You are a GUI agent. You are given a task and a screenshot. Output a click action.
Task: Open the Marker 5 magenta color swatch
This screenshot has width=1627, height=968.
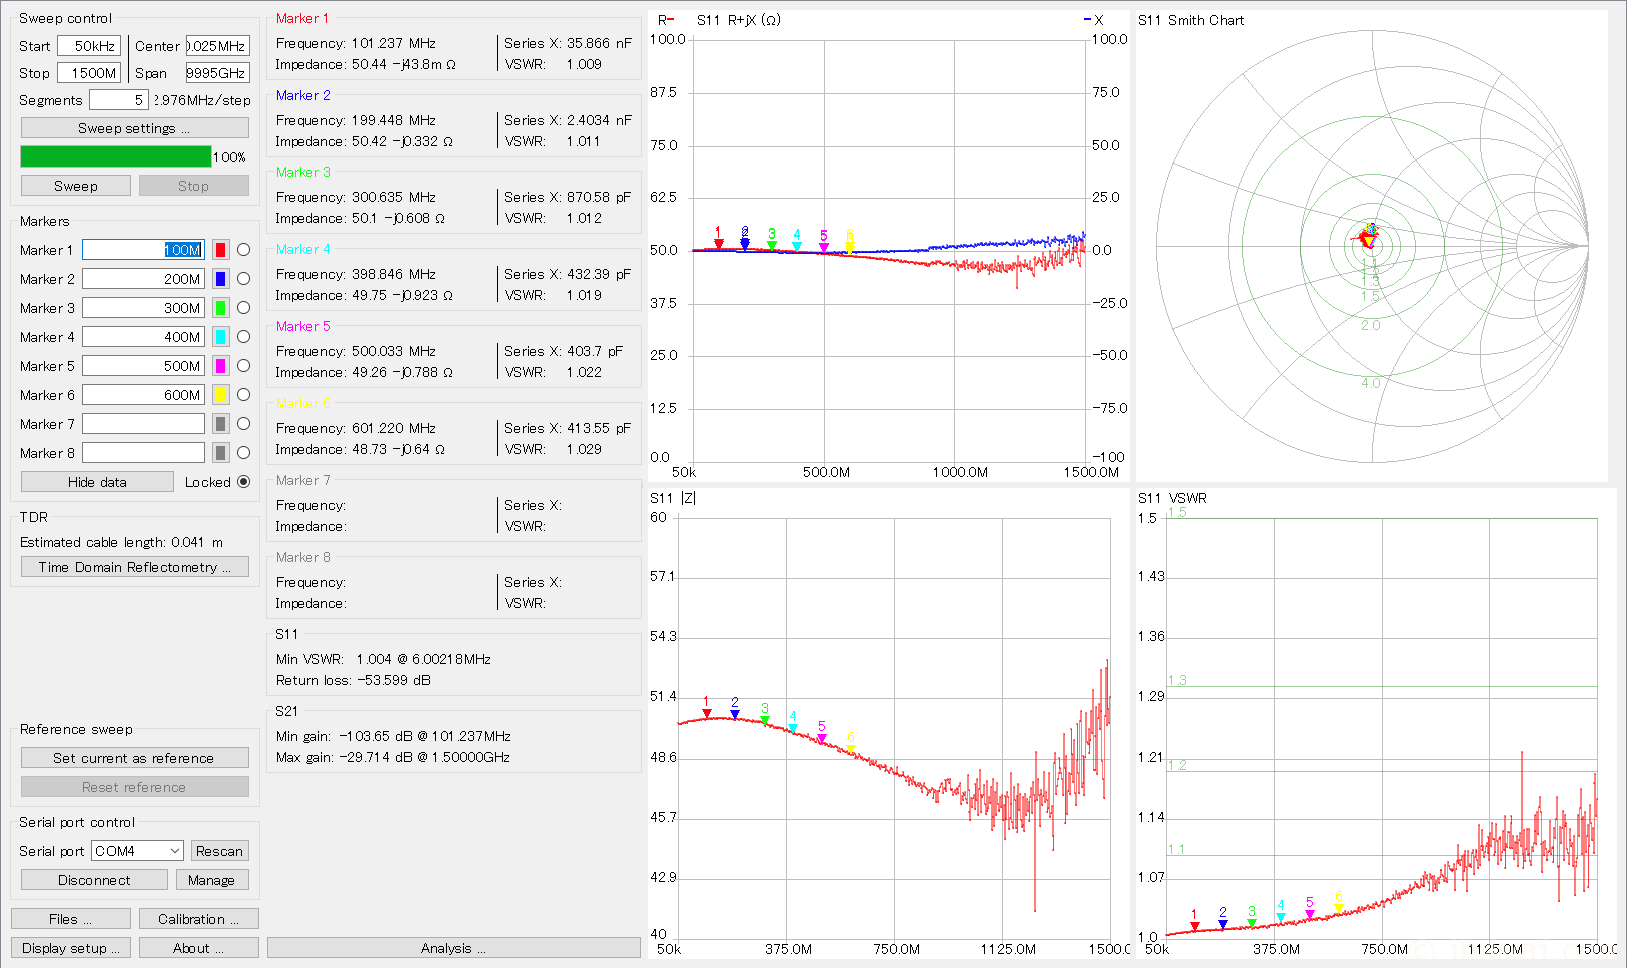[x=221, y=366]
